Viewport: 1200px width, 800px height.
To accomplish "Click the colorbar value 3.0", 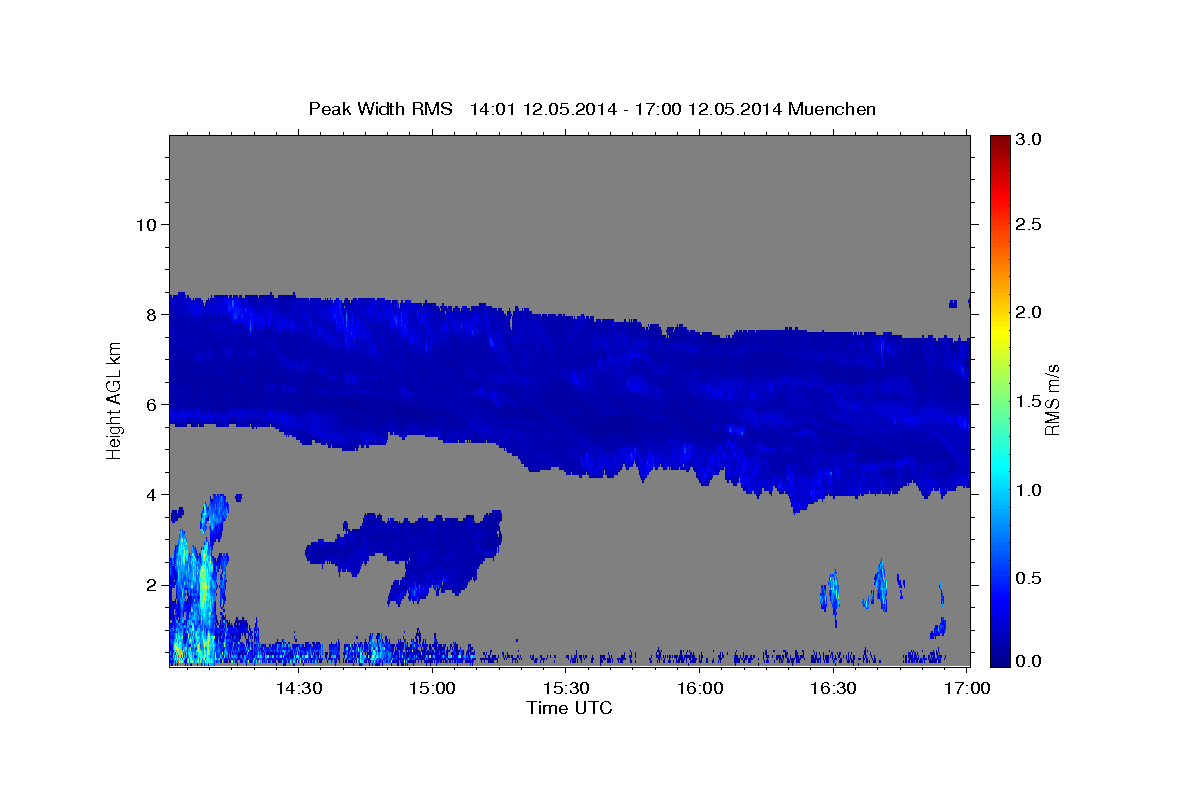I will [1029, 139].
